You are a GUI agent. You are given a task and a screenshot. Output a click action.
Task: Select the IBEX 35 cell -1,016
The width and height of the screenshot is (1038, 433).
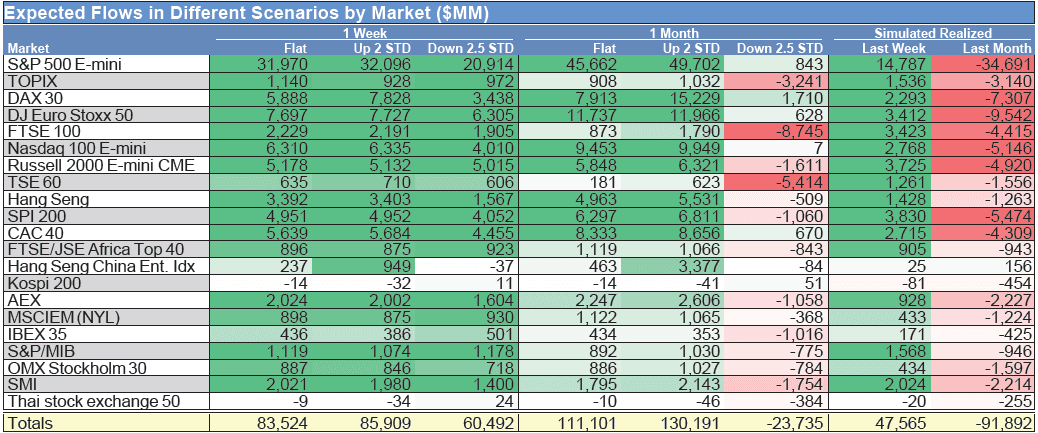pyautogui.click(x=776, y=334)
